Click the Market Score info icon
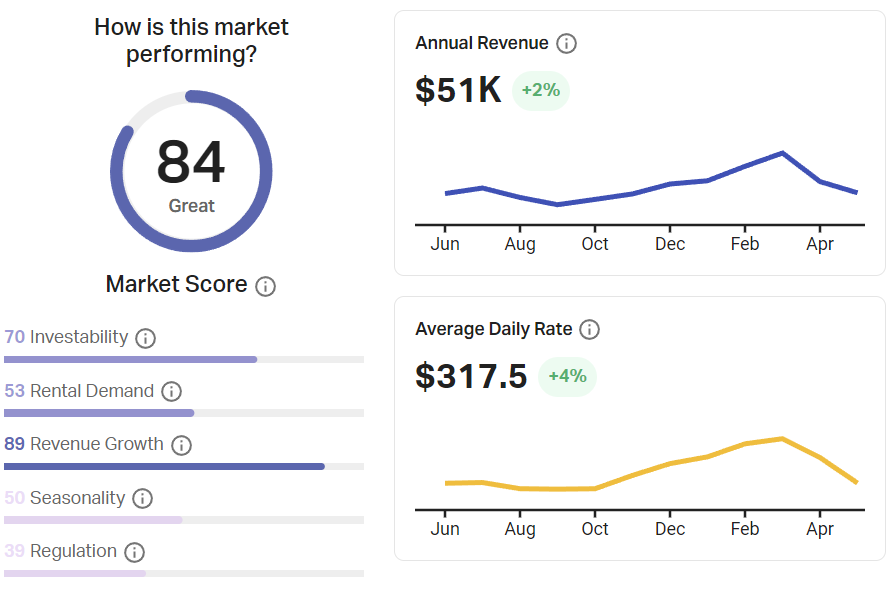 pos(265,286)
